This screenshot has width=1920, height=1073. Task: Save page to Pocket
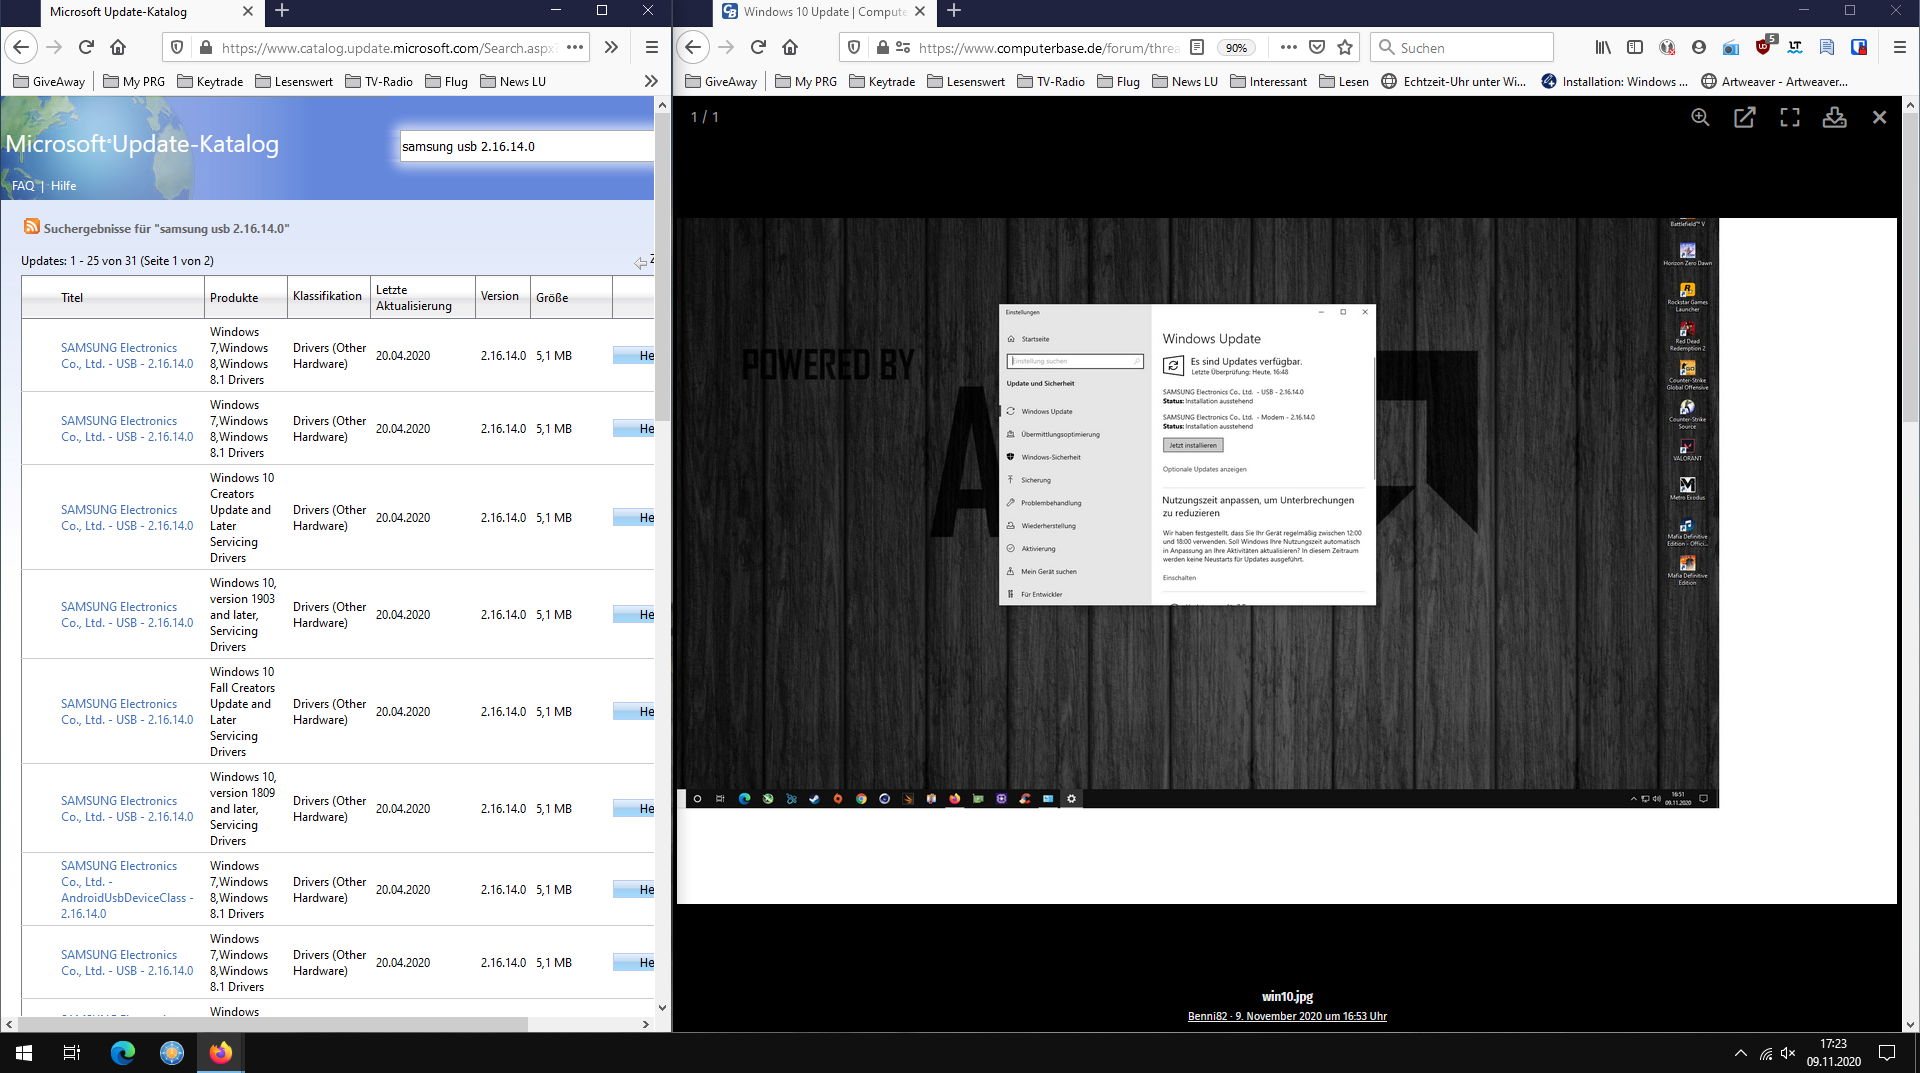click(x=1317, y=47)
